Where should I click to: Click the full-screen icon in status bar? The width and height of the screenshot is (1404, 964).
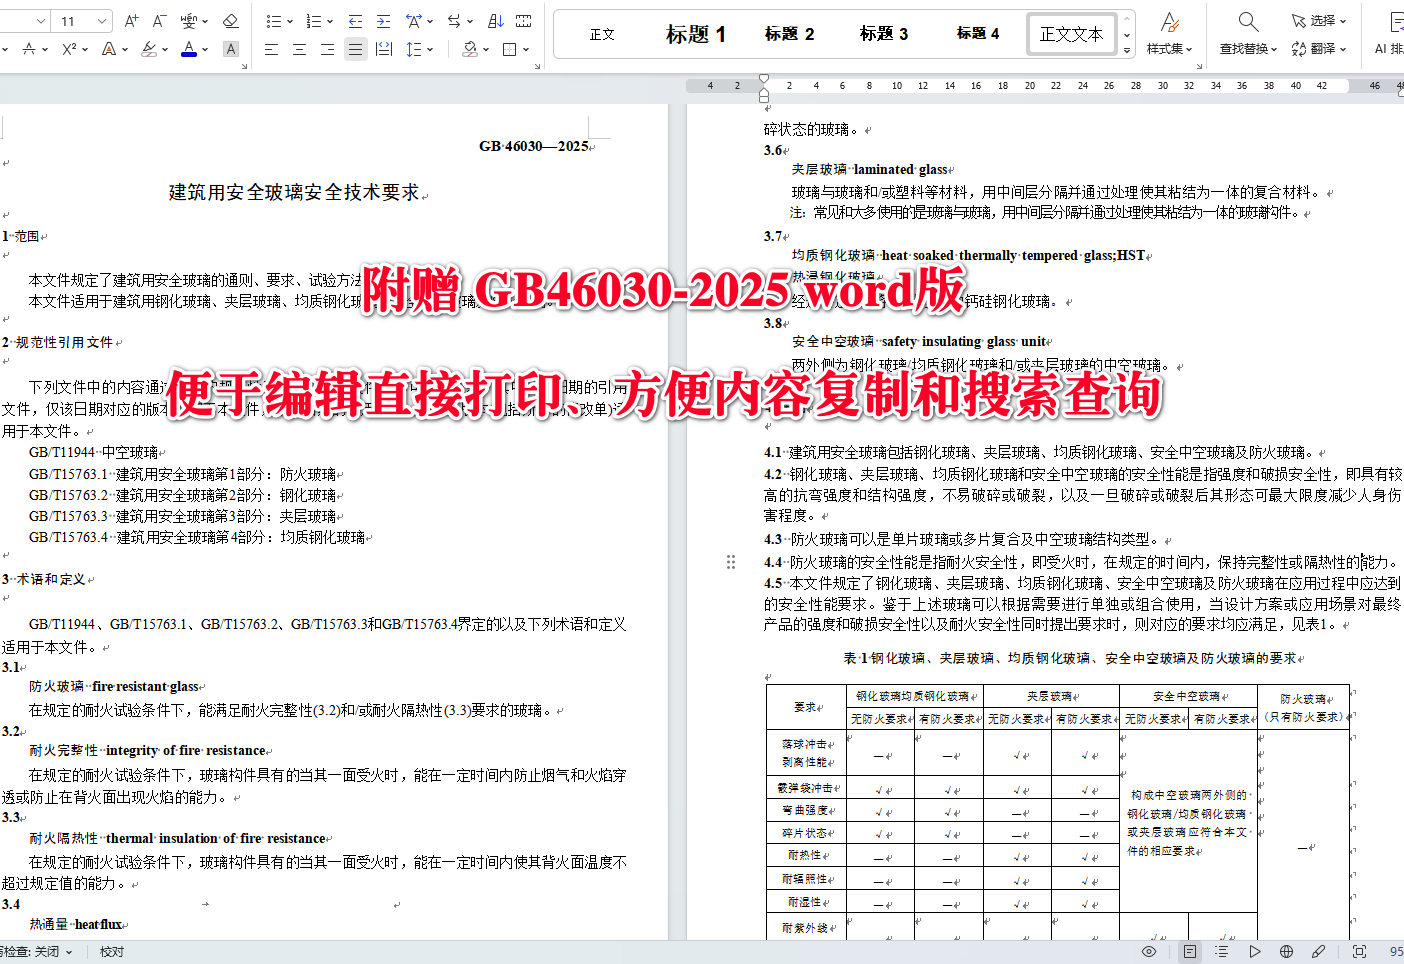point(1358,951)
